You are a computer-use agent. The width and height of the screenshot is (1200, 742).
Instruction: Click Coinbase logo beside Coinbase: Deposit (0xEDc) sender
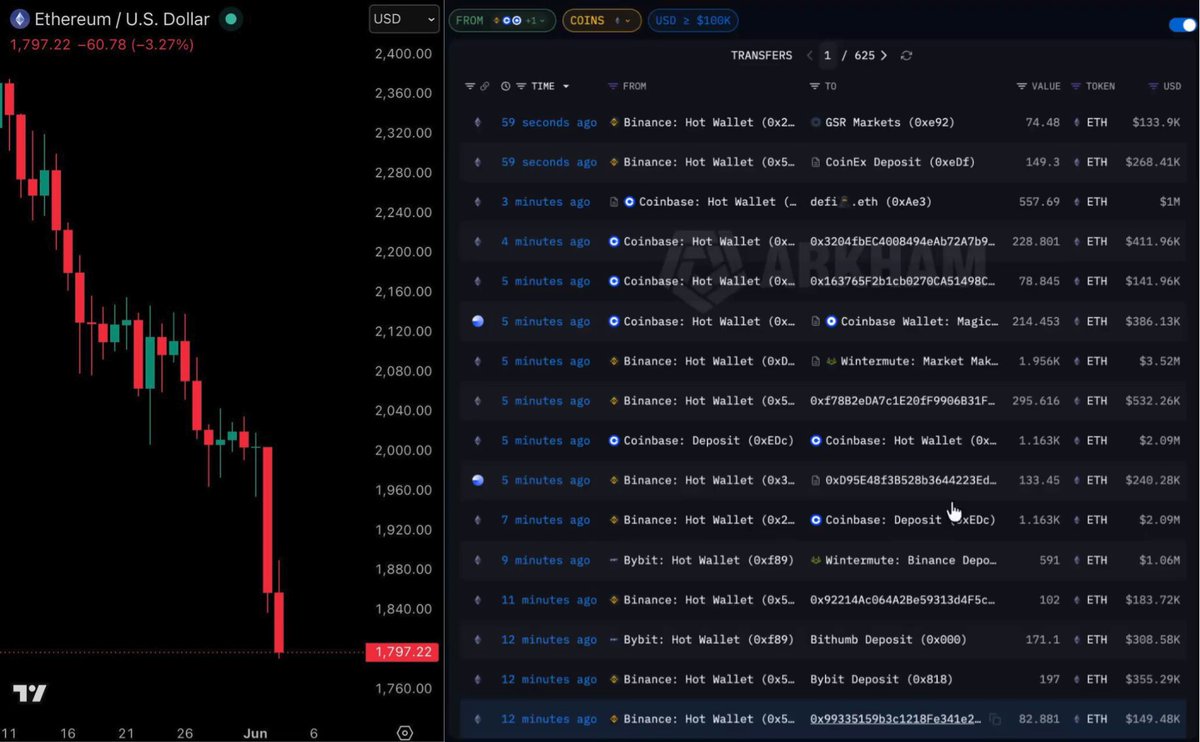pos(614,441)
